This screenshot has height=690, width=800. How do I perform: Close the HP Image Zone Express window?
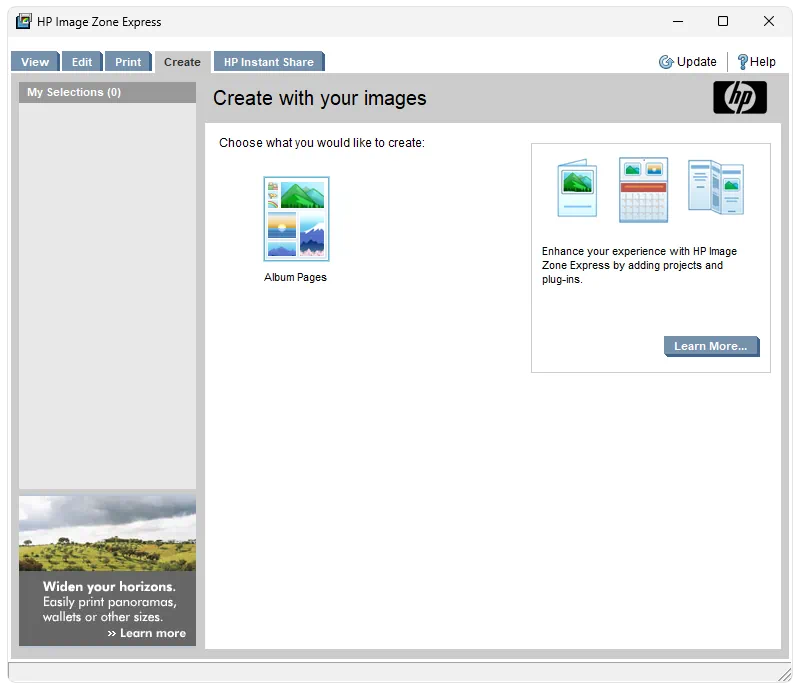pos(768,21)
